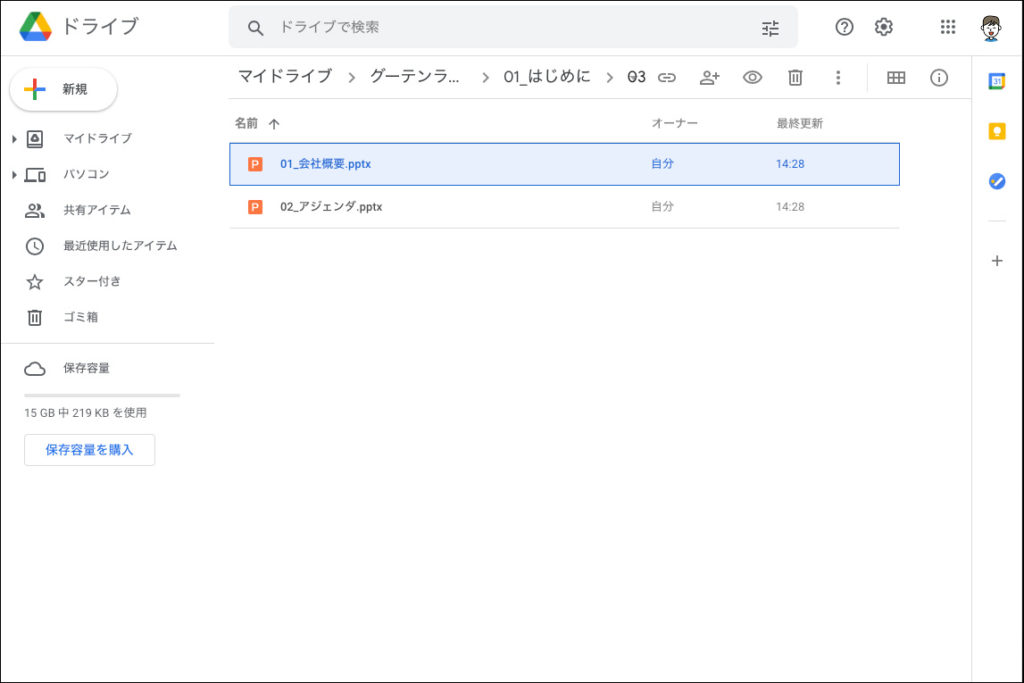Expand the マイドライブ tree arrow
Screen dimensions: 1024x683
click(x=13, y=139)
